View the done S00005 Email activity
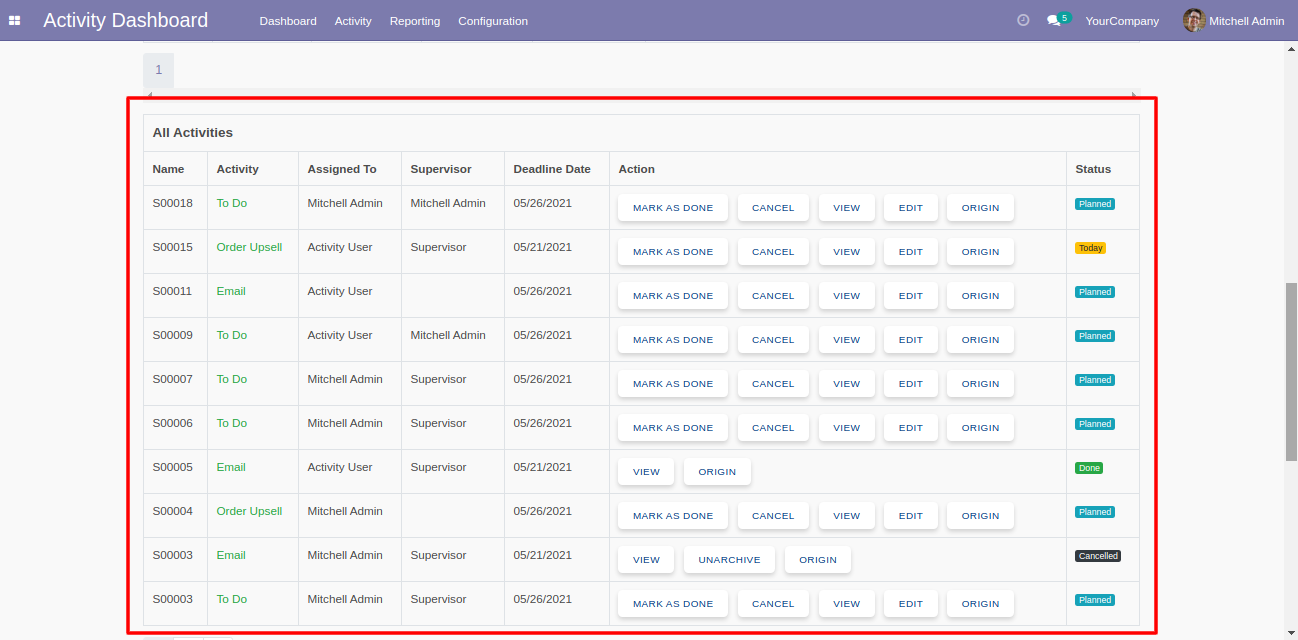1298x640 pixels. point(646,472)
